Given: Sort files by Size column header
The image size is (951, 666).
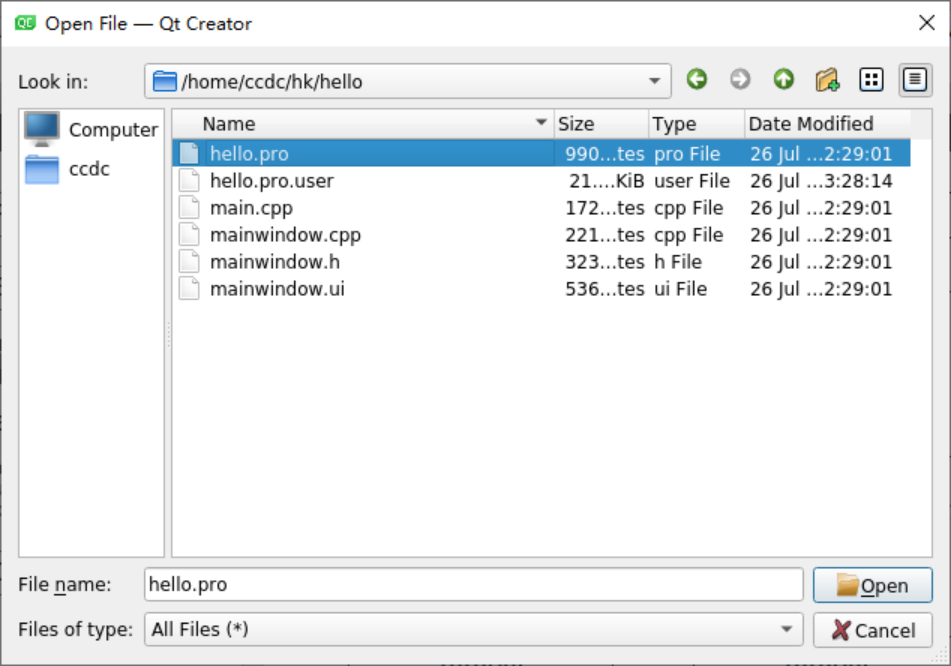Looking at the screenshot, I should click(576, 124).
